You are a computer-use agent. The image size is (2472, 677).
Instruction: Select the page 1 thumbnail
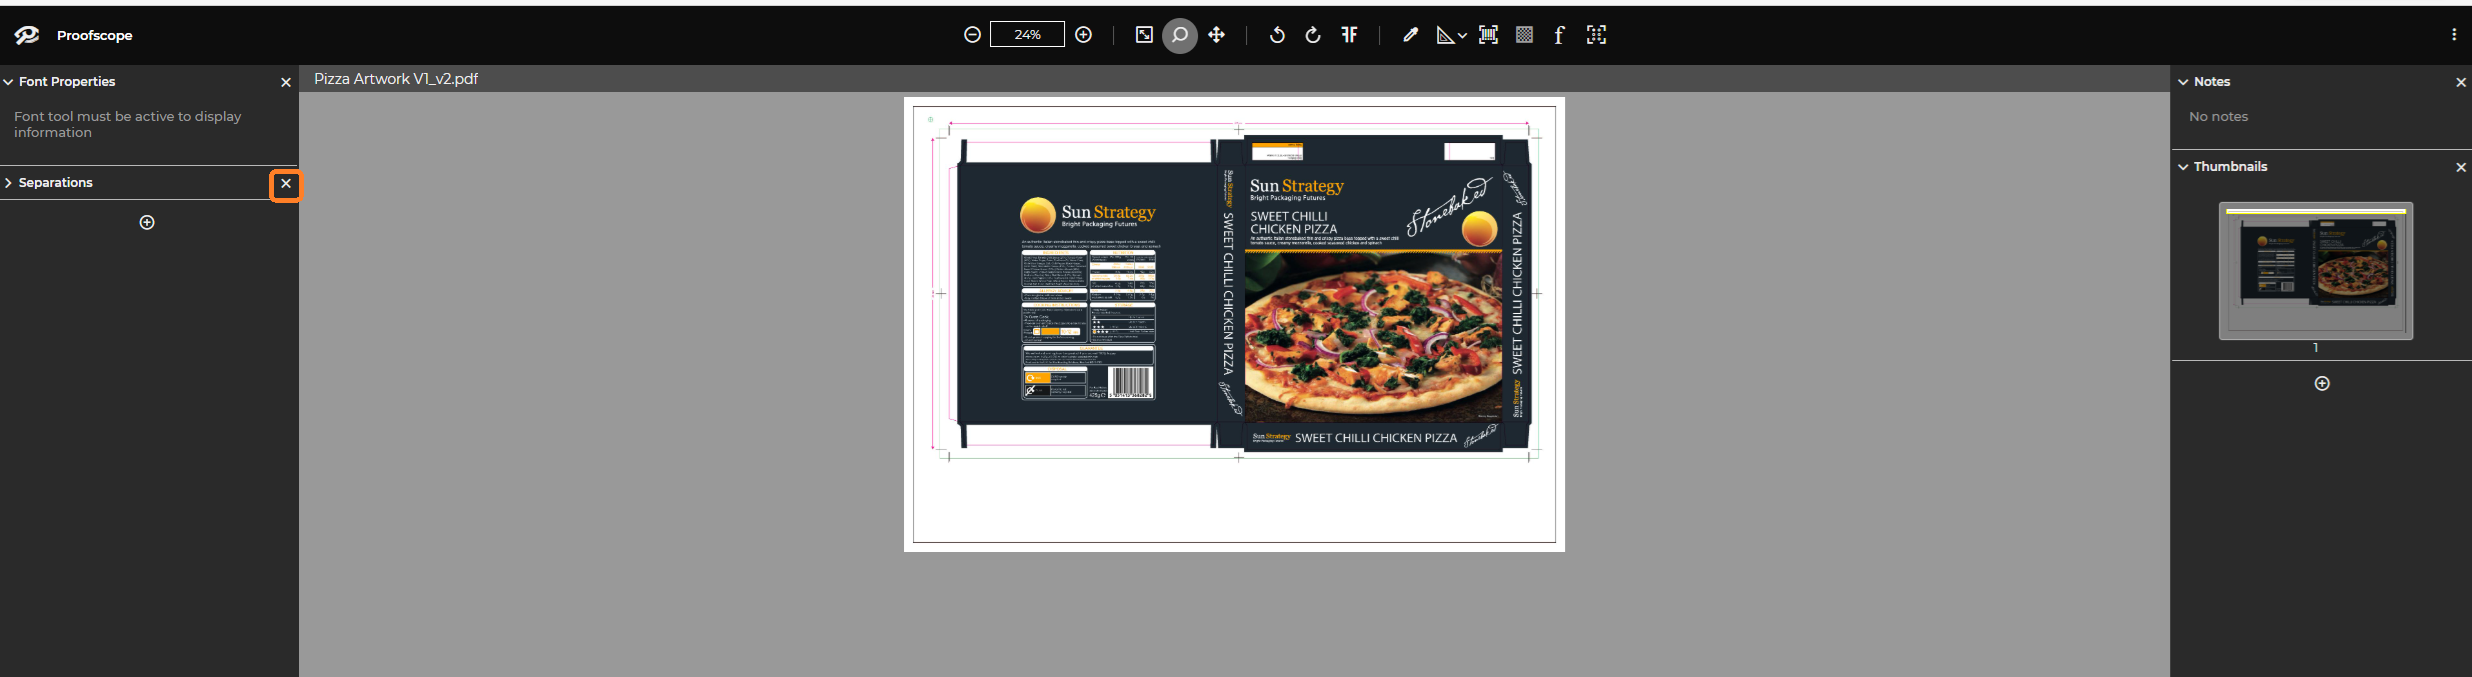(x=2315, y=271)
